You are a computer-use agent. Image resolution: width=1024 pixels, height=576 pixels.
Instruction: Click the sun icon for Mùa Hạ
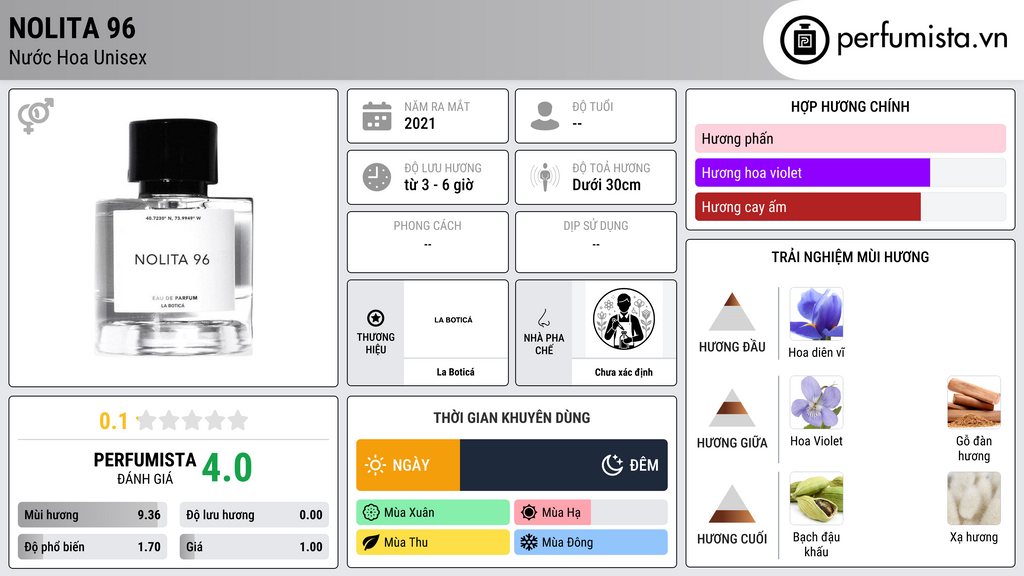tap(529, 513)
